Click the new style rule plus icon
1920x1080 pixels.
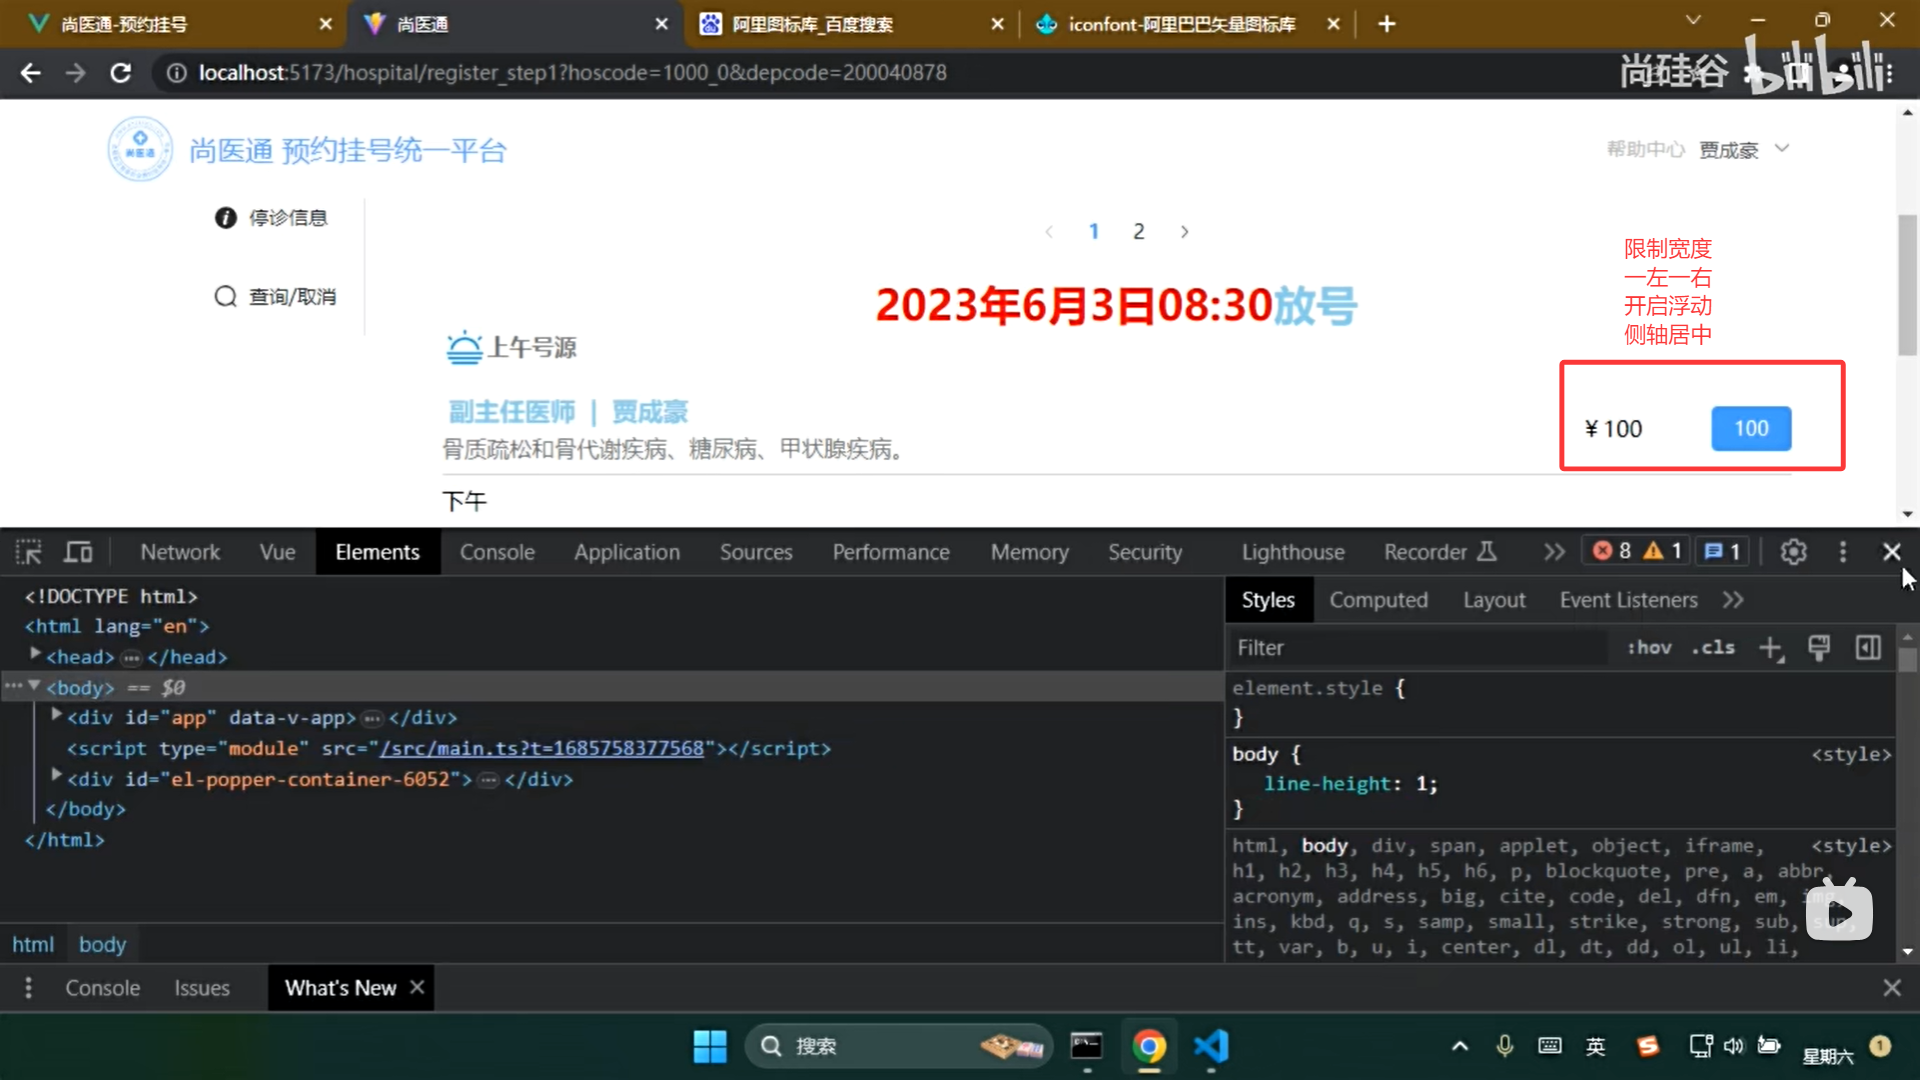[x=1772, y=647]
